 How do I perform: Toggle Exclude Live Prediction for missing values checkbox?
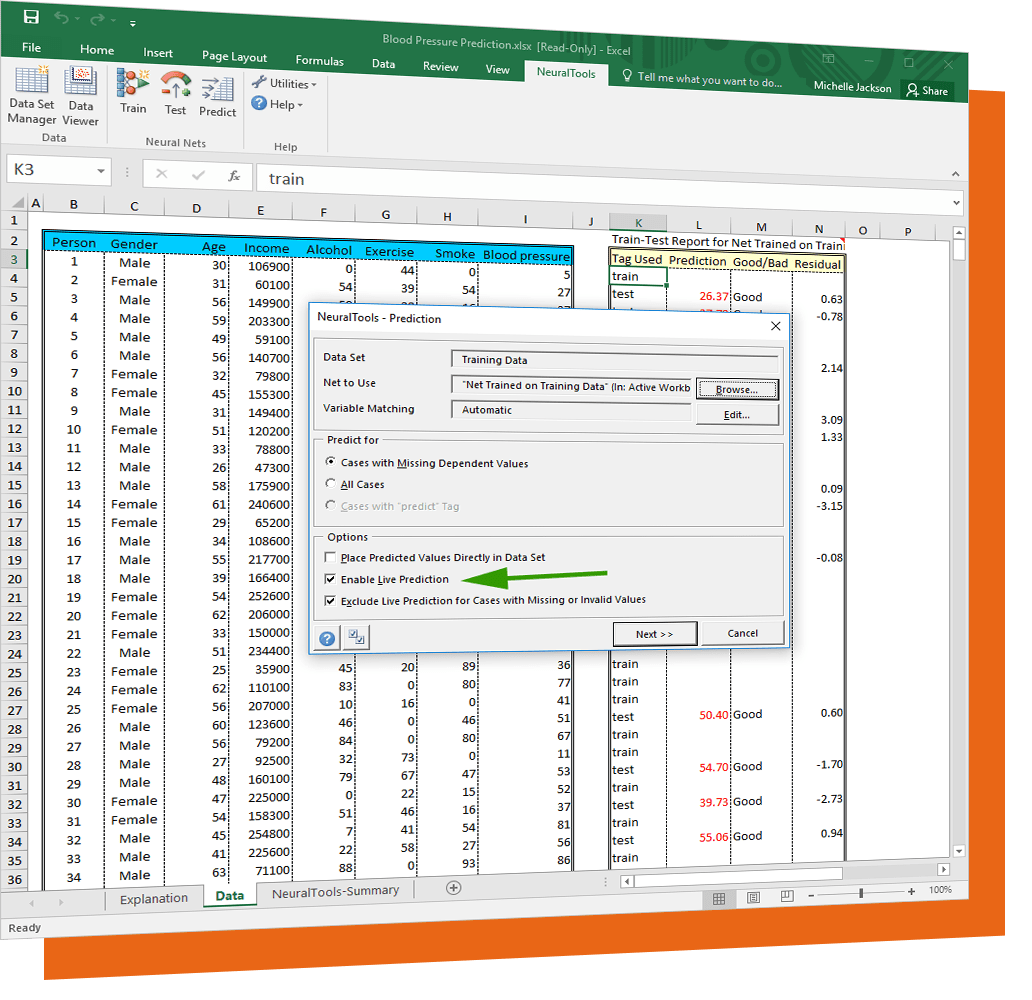[x=330, y=600]
